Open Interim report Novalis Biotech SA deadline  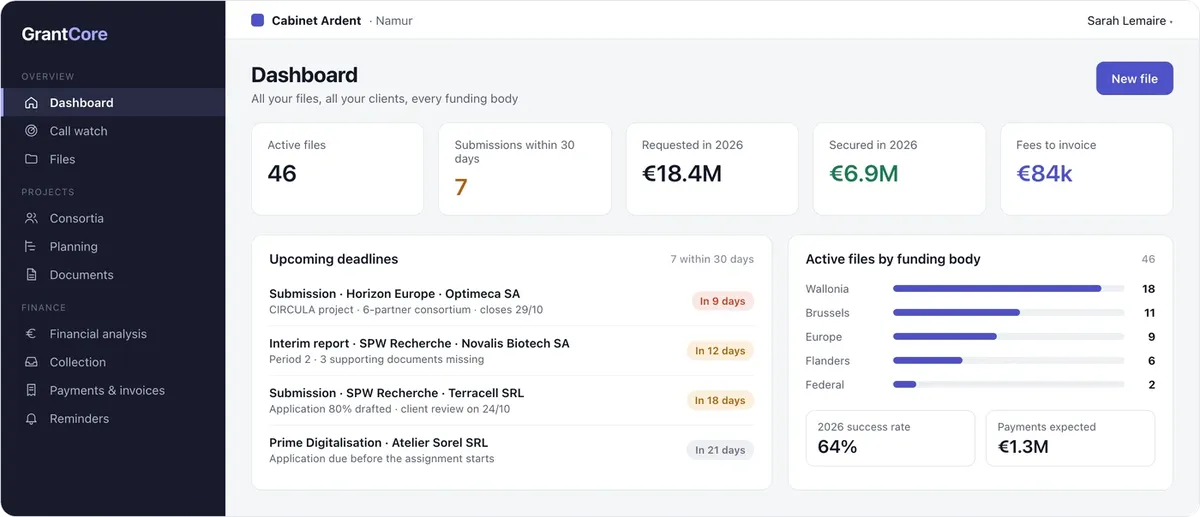click(x=511, y=351)
